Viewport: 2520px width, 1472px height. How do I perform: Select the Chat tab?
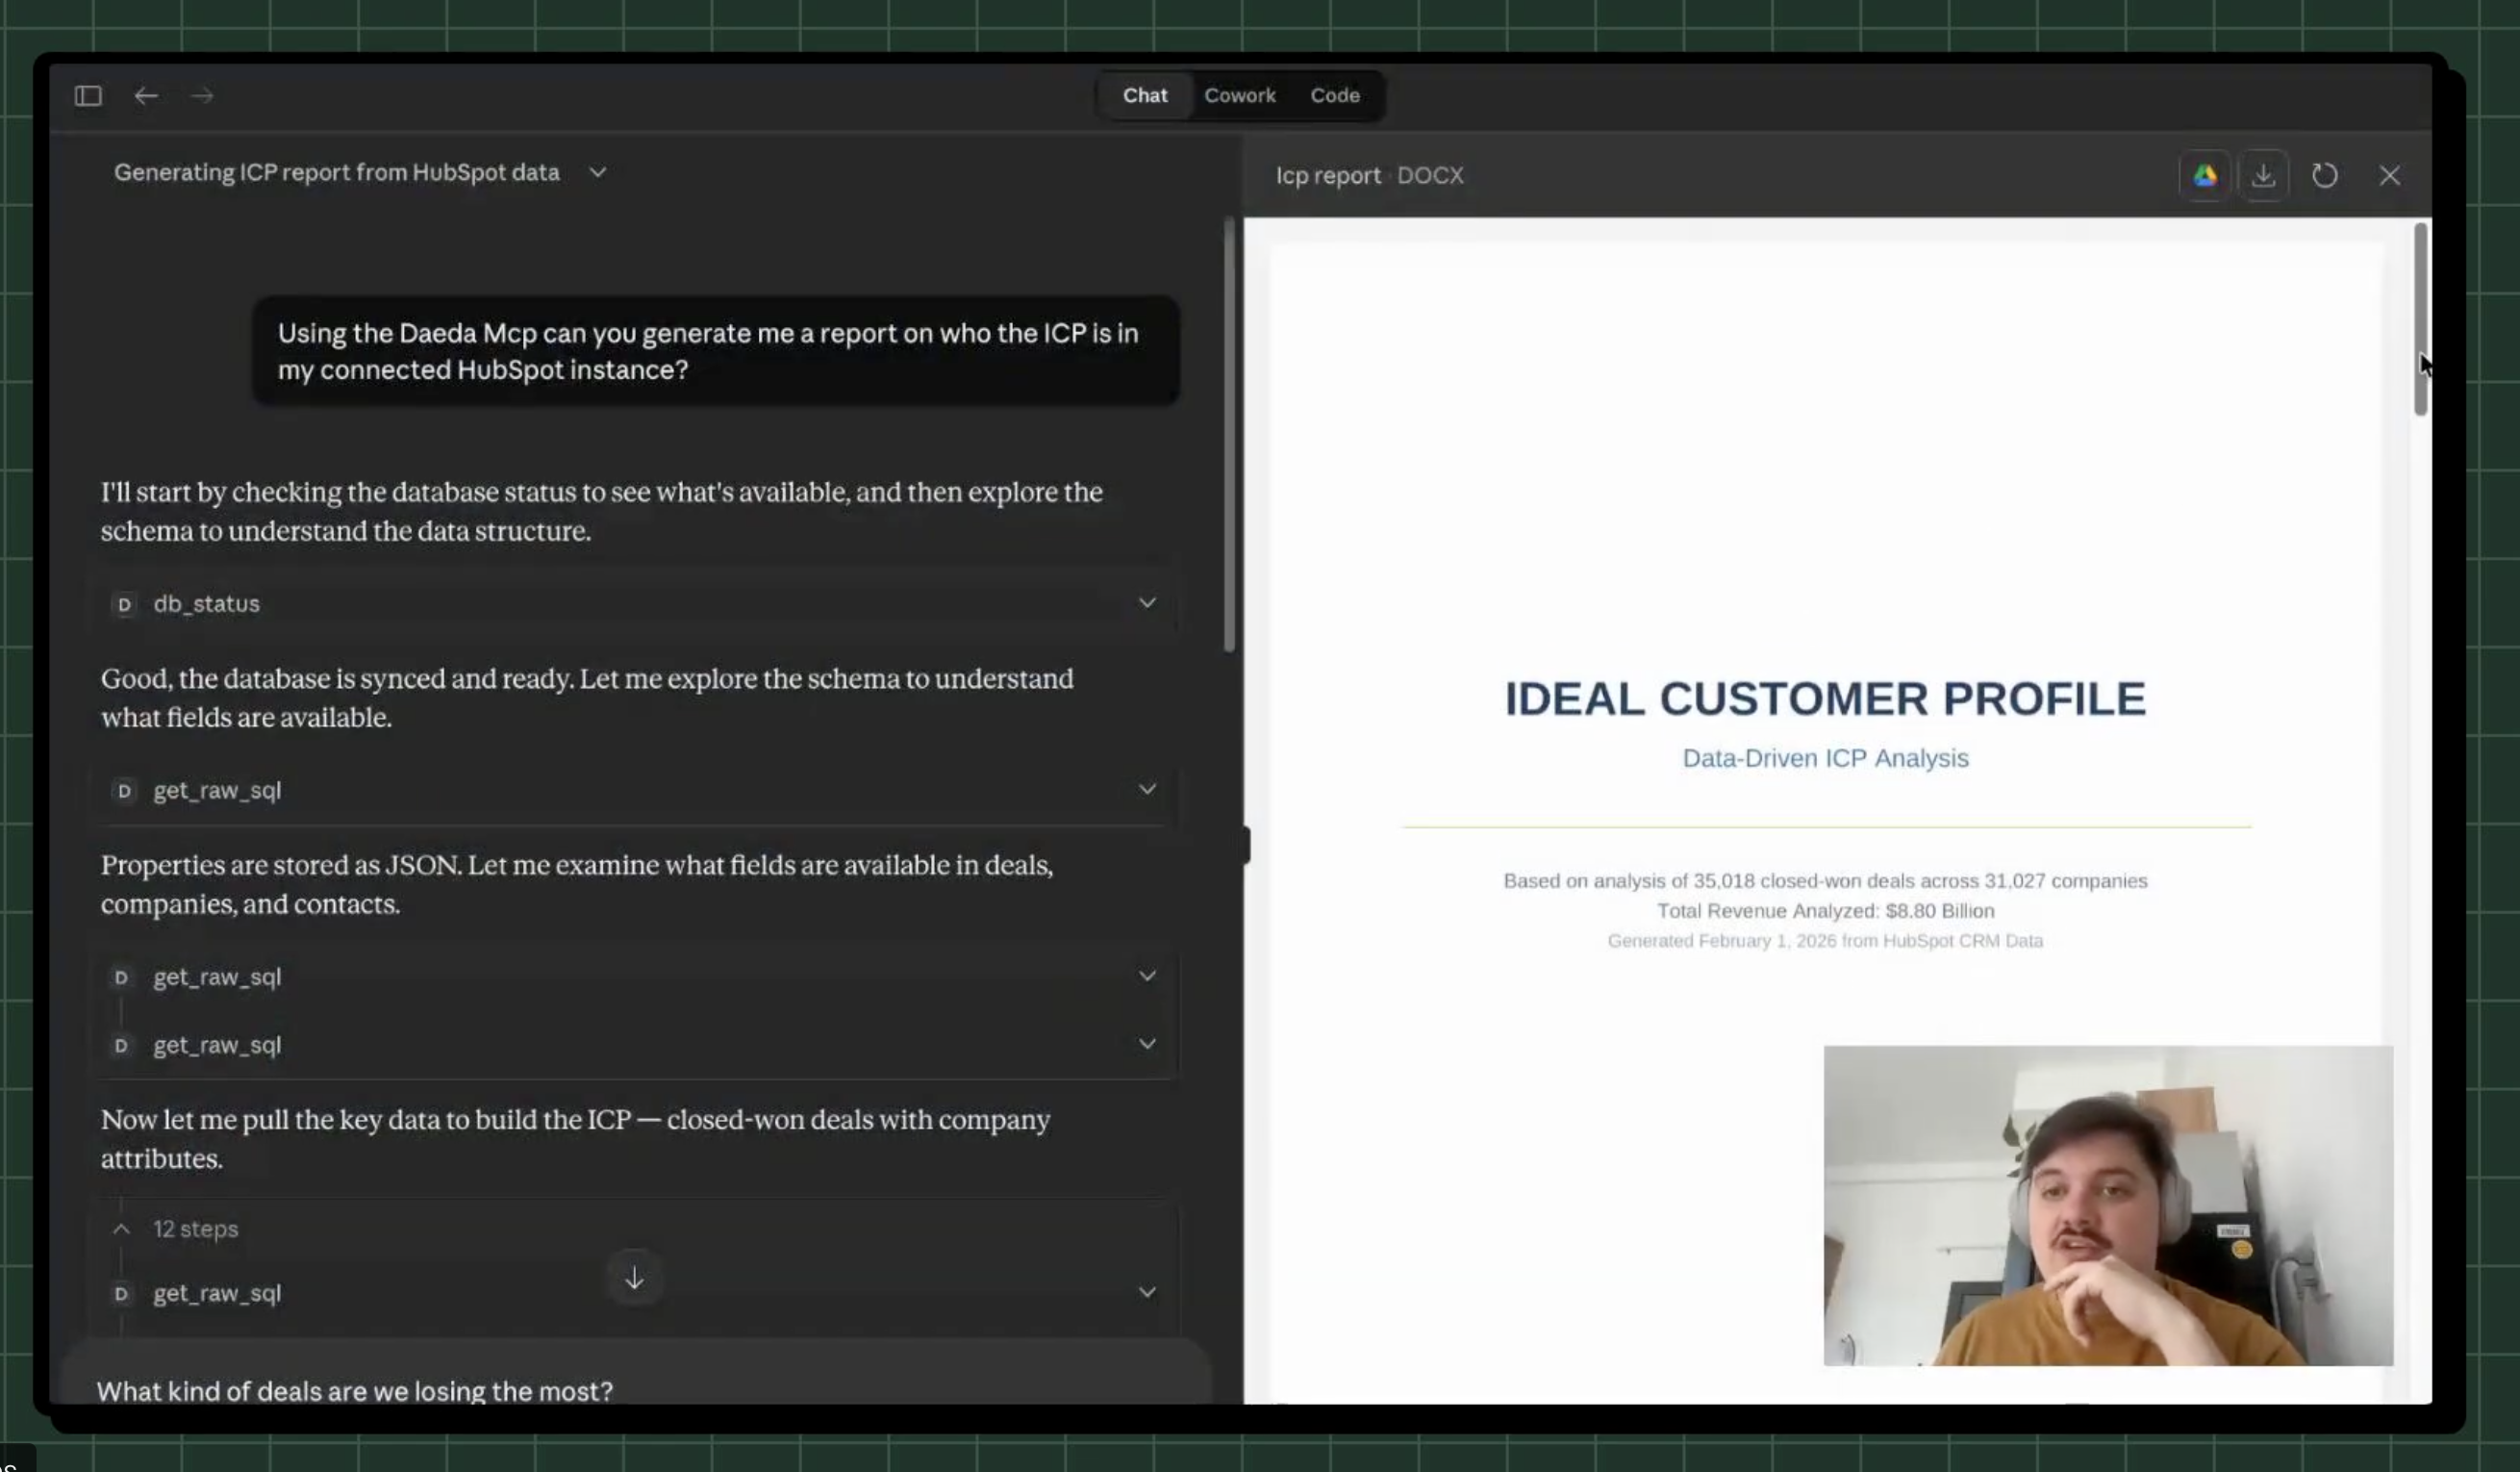[x=1144, y=95]
